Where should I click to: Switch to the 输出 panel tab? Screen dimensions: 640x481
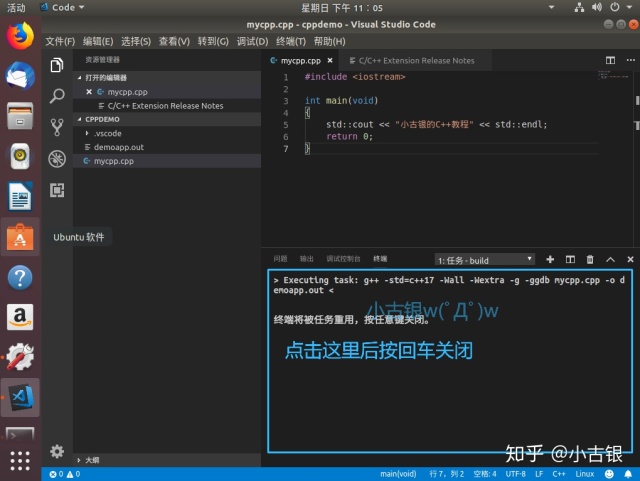click(307, 258)
